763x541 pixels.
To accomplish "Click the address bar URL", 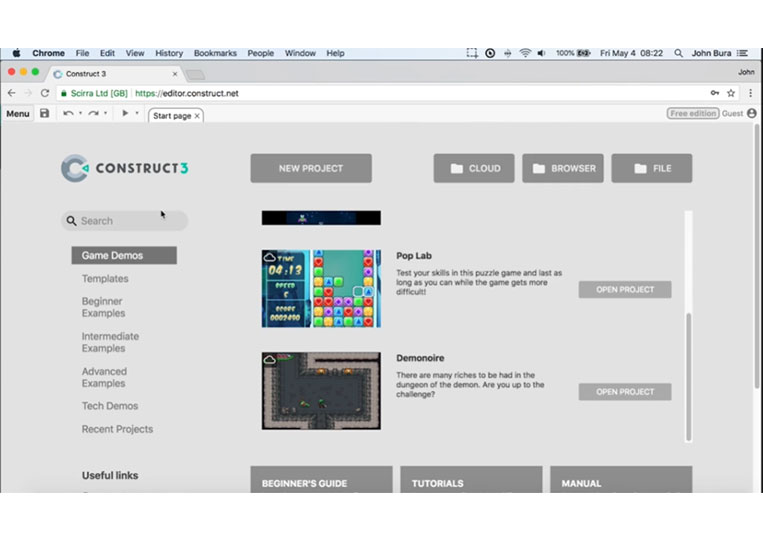I will point(187,93).
